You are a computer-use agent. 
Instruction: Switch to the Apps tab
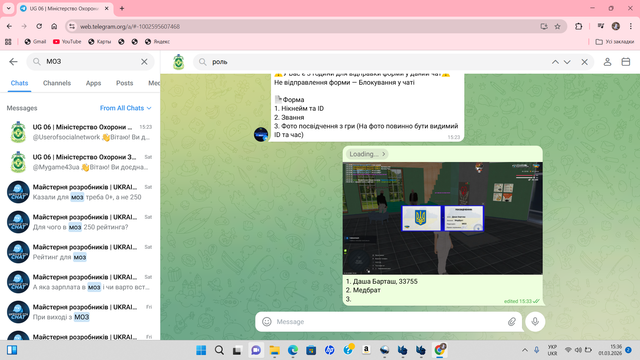(x=93, y=83)
